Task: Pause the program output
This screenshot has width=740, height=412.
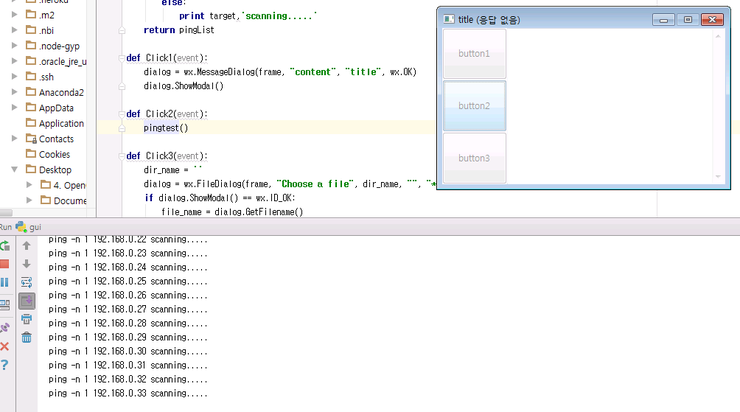Action: 5,282
